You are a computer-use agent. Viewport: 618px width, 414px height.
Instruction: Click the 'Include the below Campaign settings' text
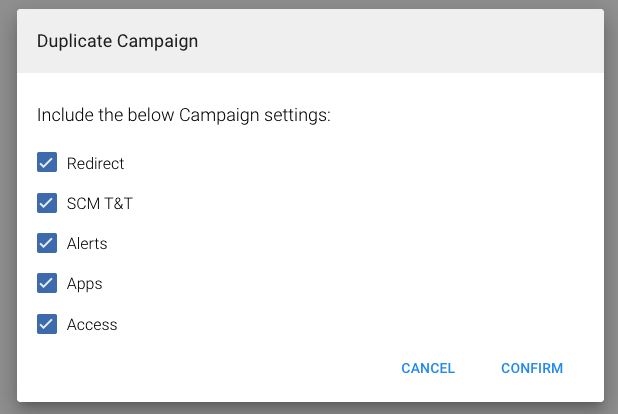tap(183, 115)
